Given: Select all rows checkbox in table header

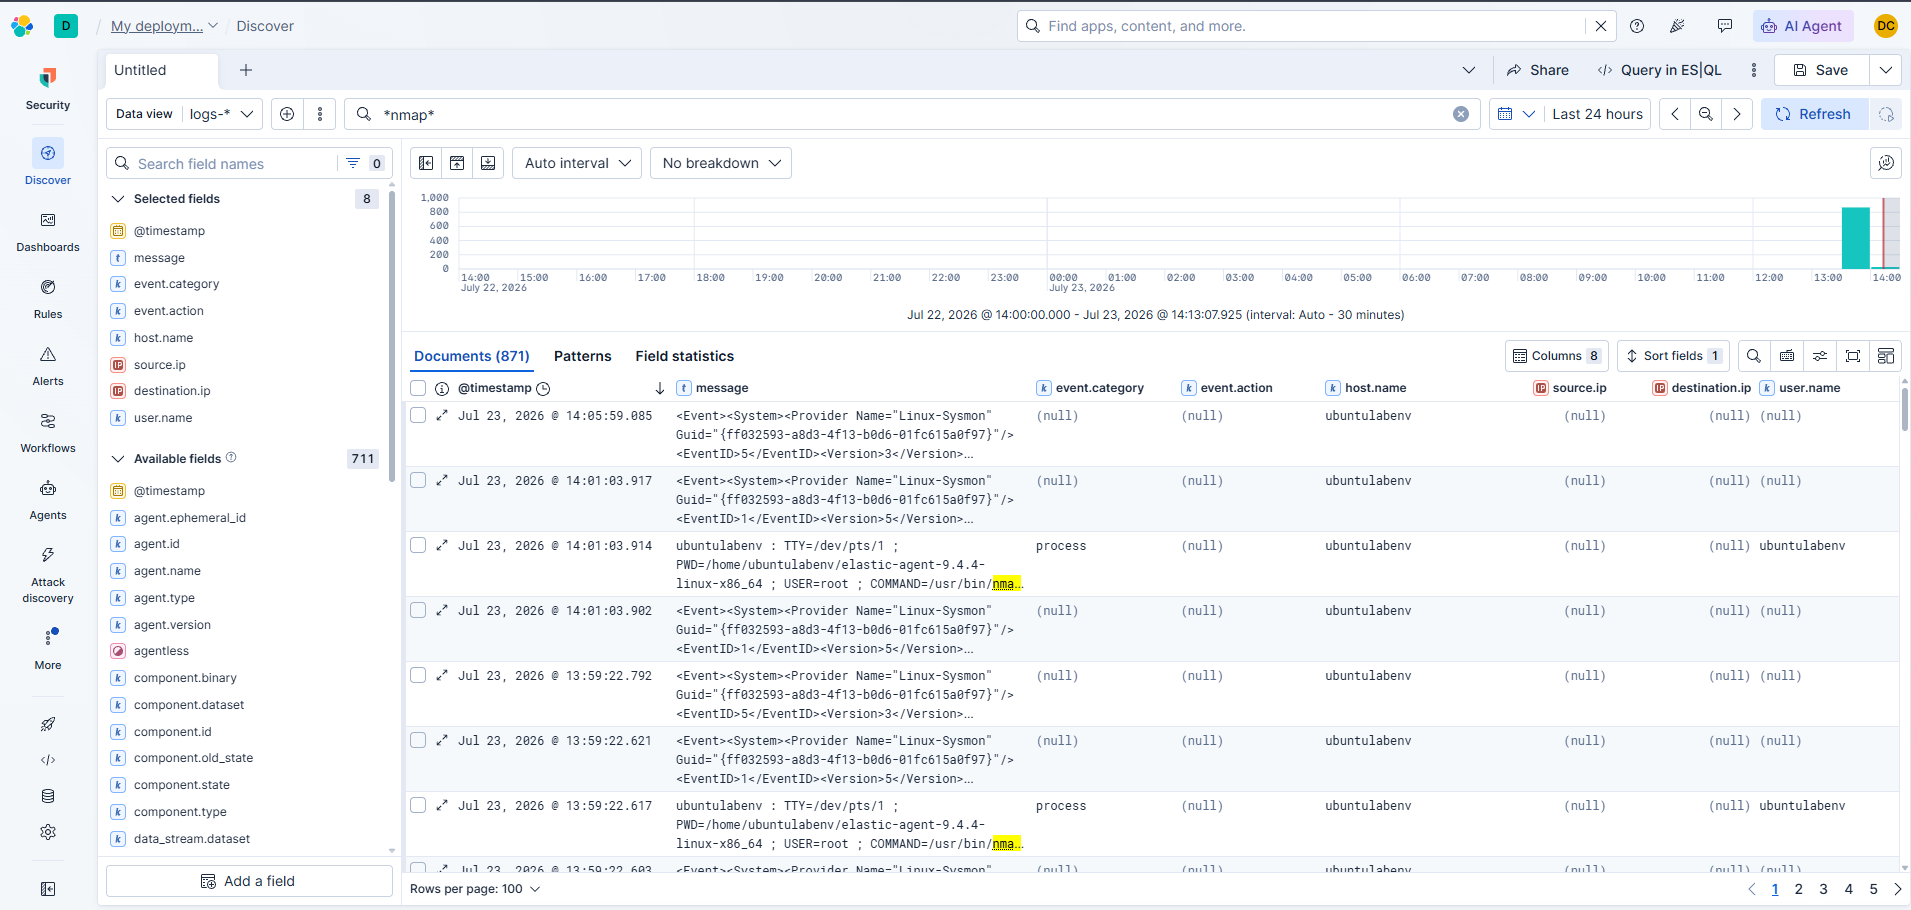Looking at the screenshot, I should tap(418, 388).
